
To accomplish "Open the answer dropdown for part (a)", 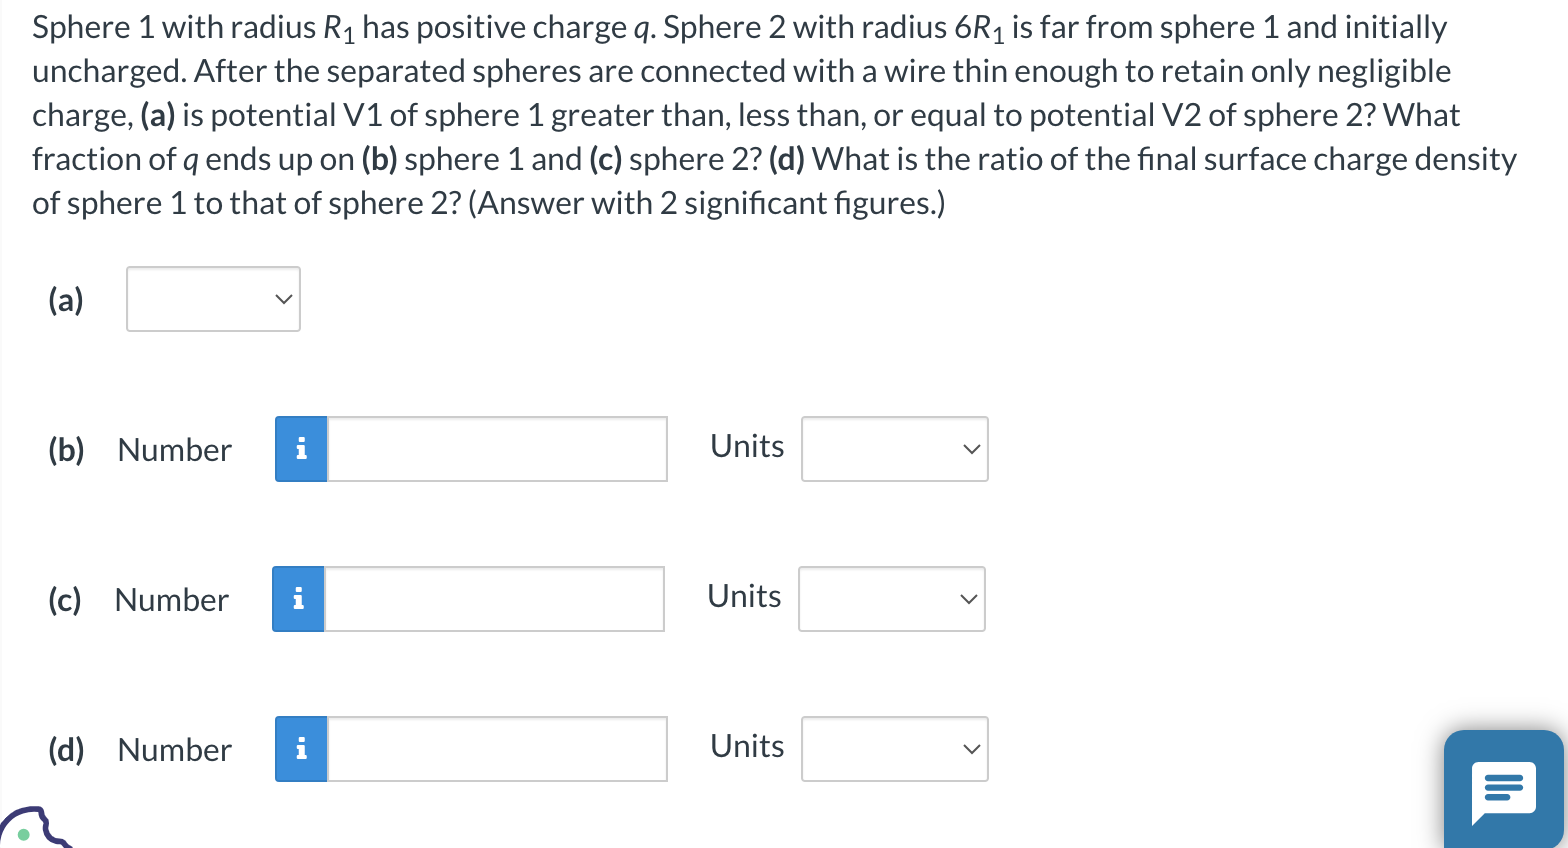I will point(212,299).
